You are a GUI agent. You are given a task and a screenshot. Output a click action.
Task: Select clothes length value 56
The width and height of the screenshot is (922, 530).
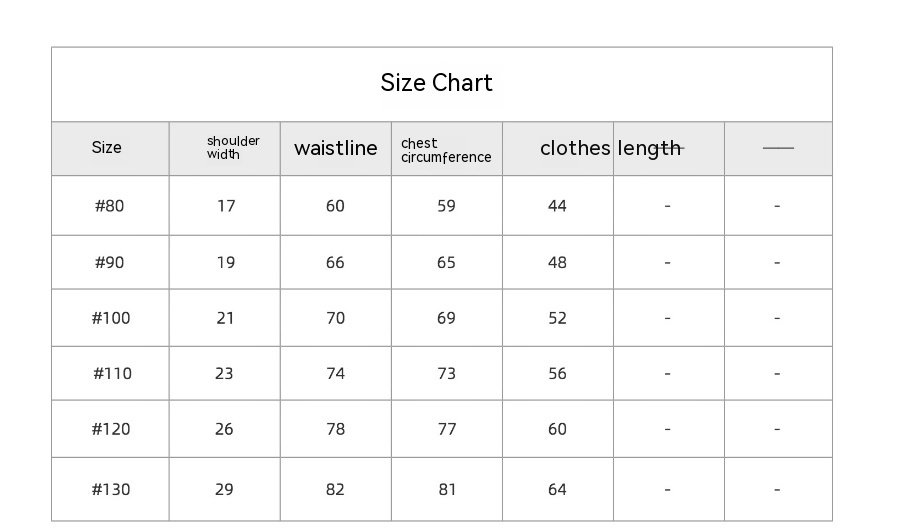(557, 374)
